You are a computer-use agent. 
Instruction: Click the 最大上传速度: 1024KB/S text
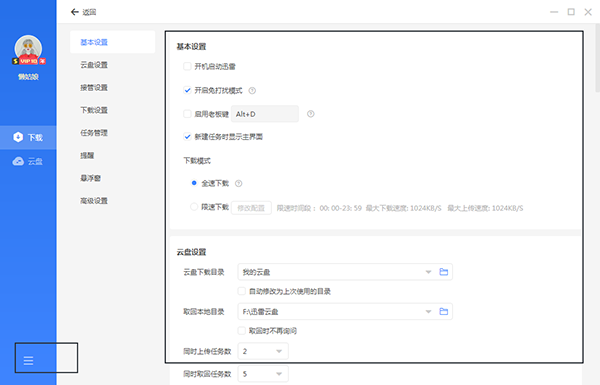tap(485, 208)
